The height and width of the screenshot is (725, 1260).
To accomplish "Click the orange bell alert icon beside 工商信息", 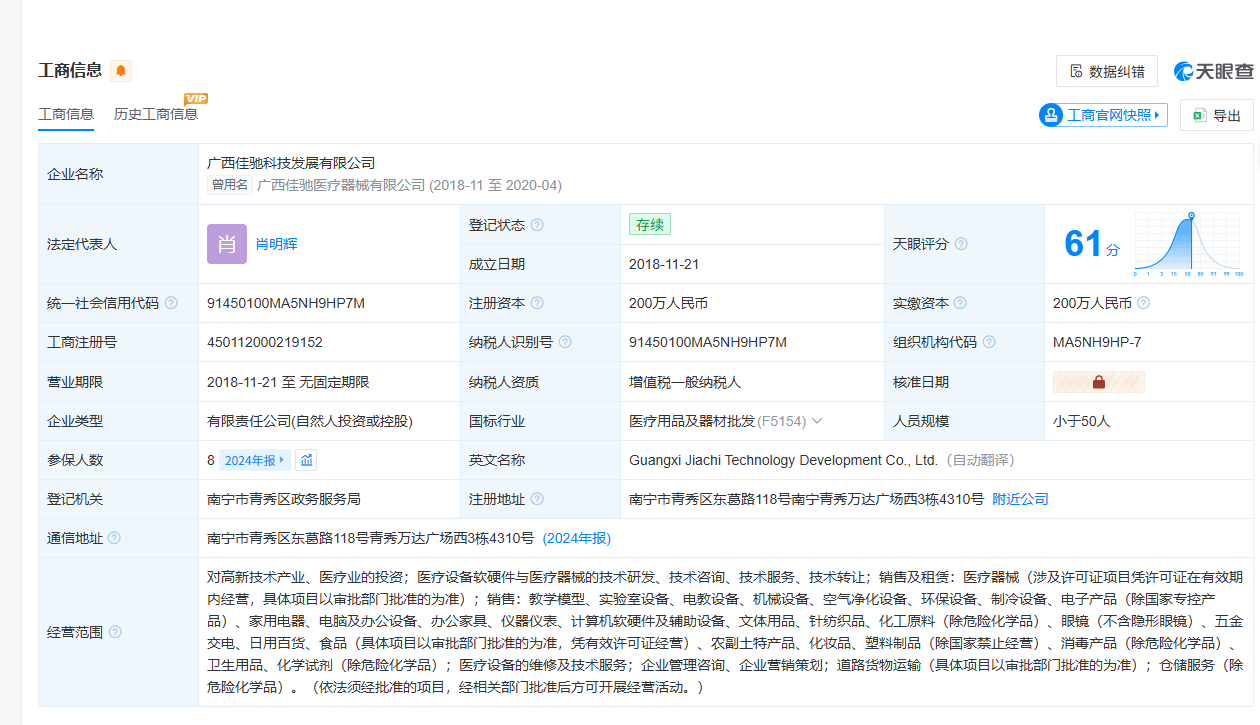I will [x=121, y=70].
